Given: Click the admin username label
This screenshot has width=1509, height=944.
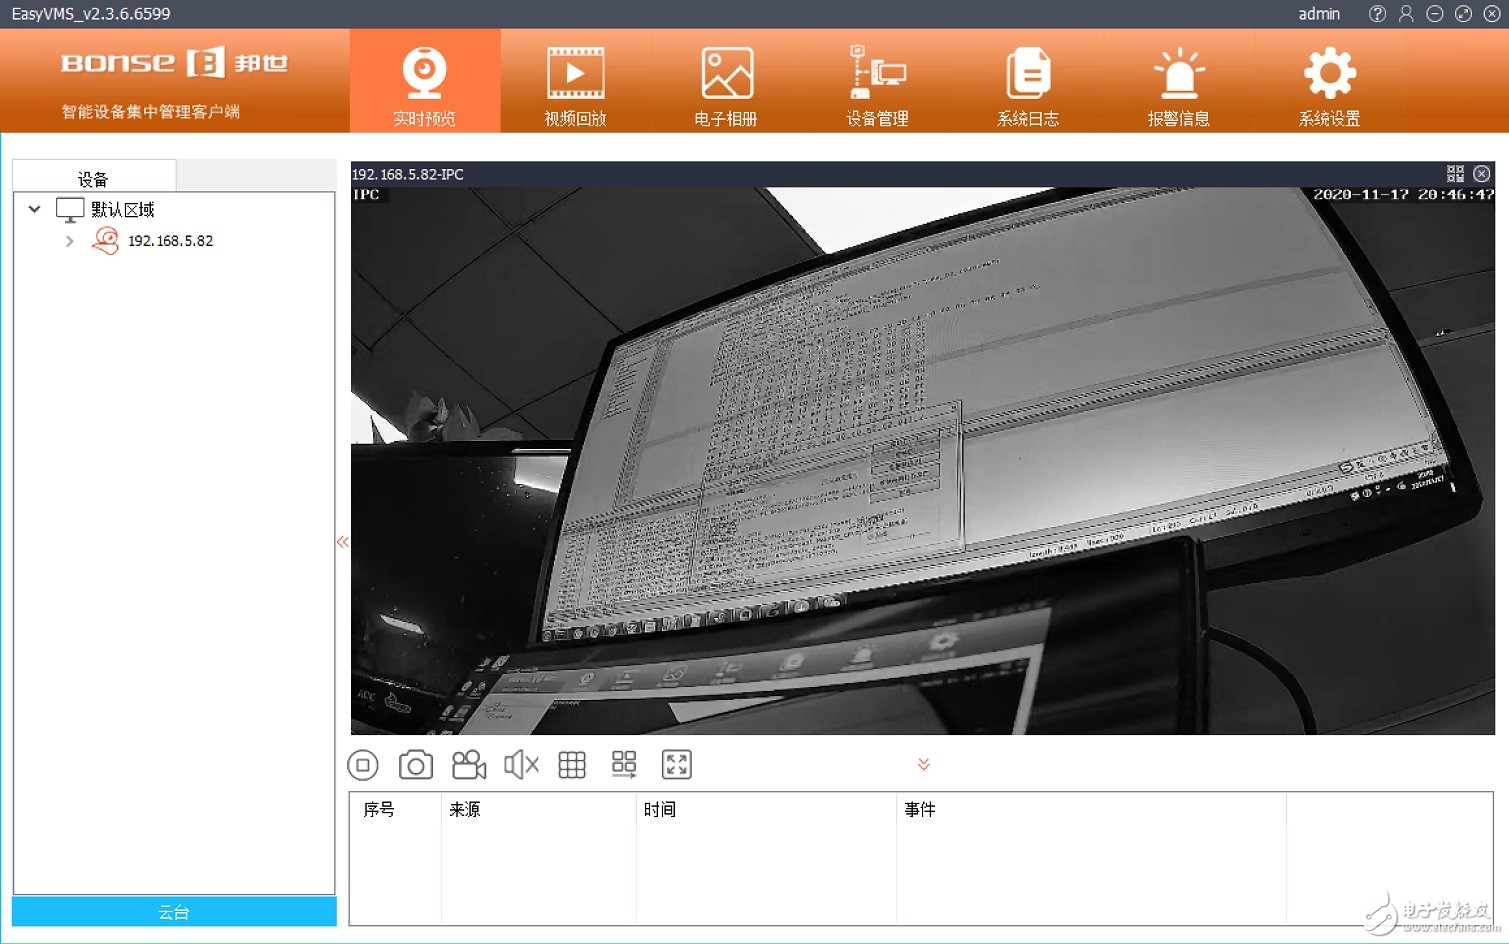Looking at the screenshot, I should pyautogui.click(x=1319, y=14).
